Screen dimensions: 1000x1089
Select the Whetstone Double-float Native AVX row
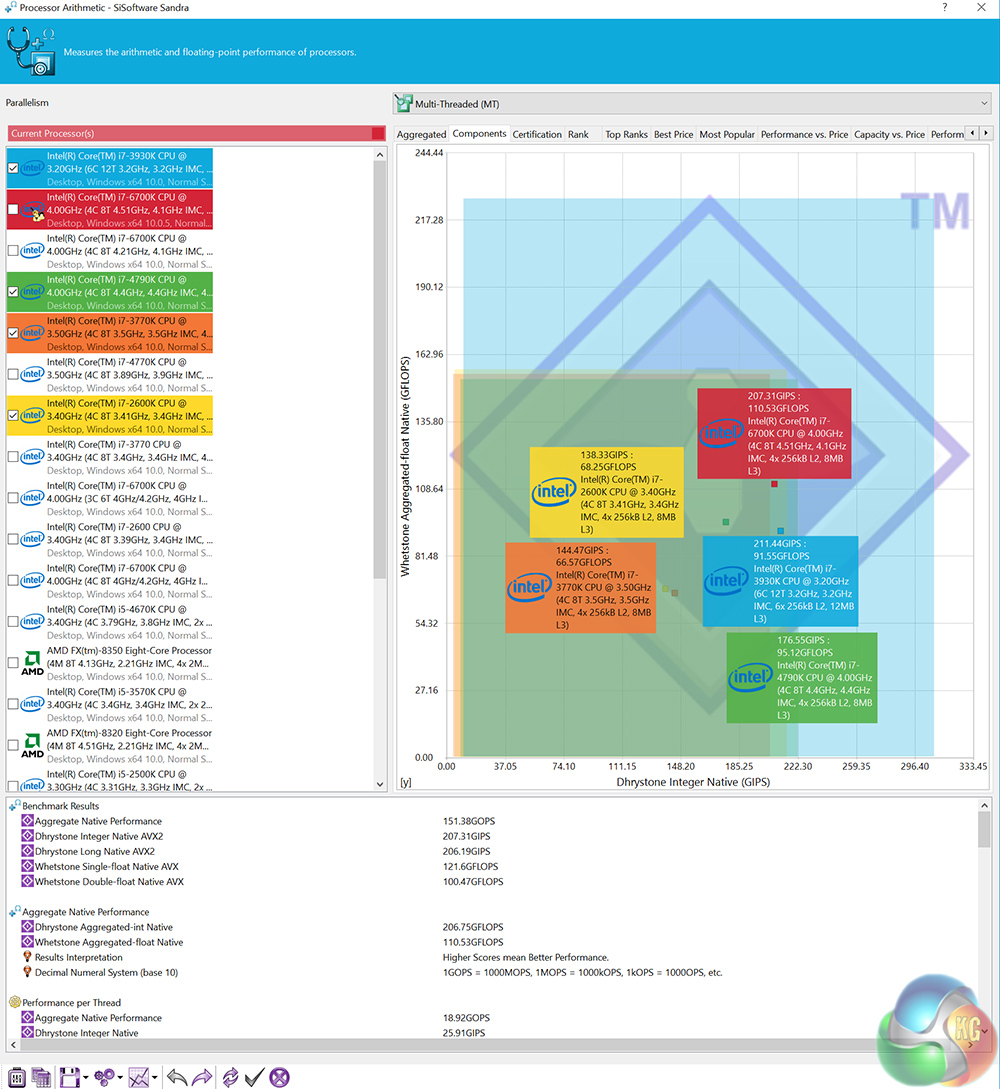tap(493, 881)
